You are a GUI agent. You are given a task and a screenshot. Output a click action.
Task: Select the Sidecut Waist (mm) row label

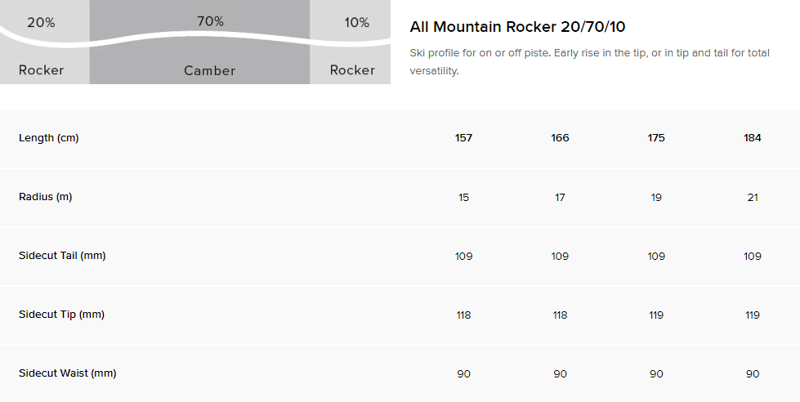tap(67, 373)
